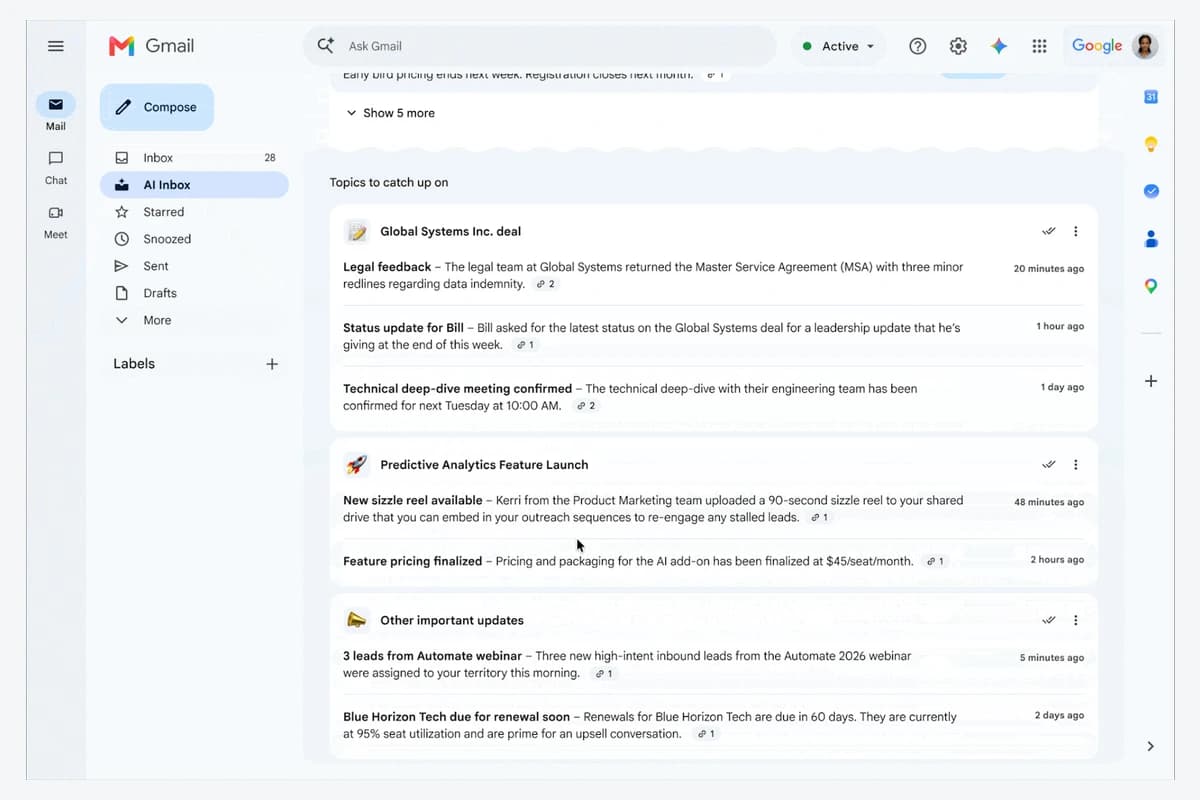Open the Settings gear icon
The height and width of the screenshot is (800, 1200).
coord(958,46)
